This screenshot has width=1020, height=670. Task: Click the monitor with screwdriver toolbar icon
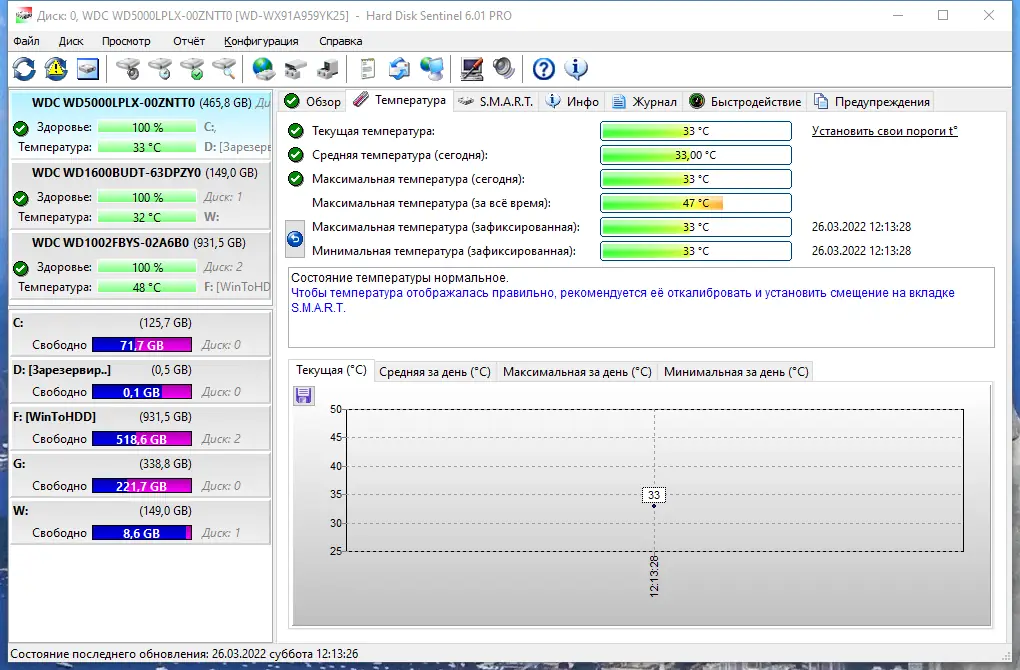pyautogui.click(x=472, y=68)
